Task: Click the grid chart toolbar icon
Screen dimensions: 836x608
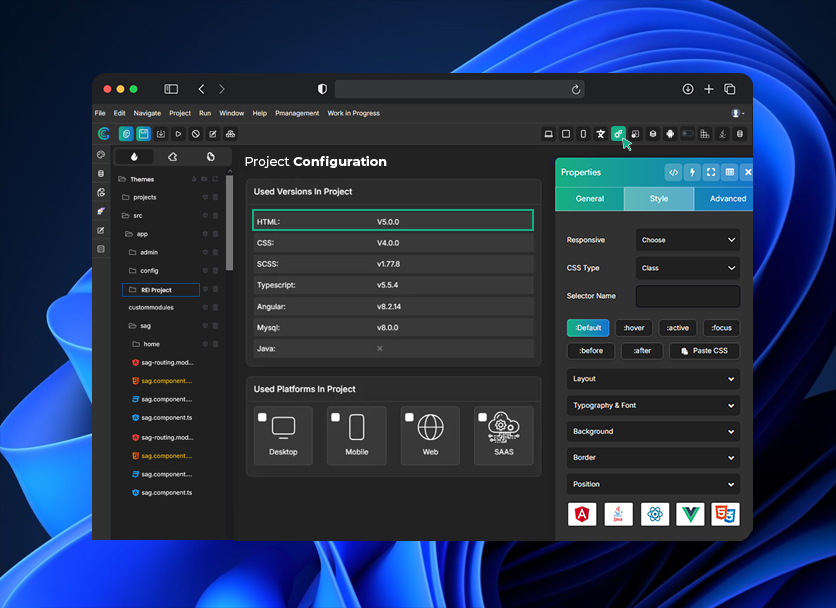Action: point(705,134)
